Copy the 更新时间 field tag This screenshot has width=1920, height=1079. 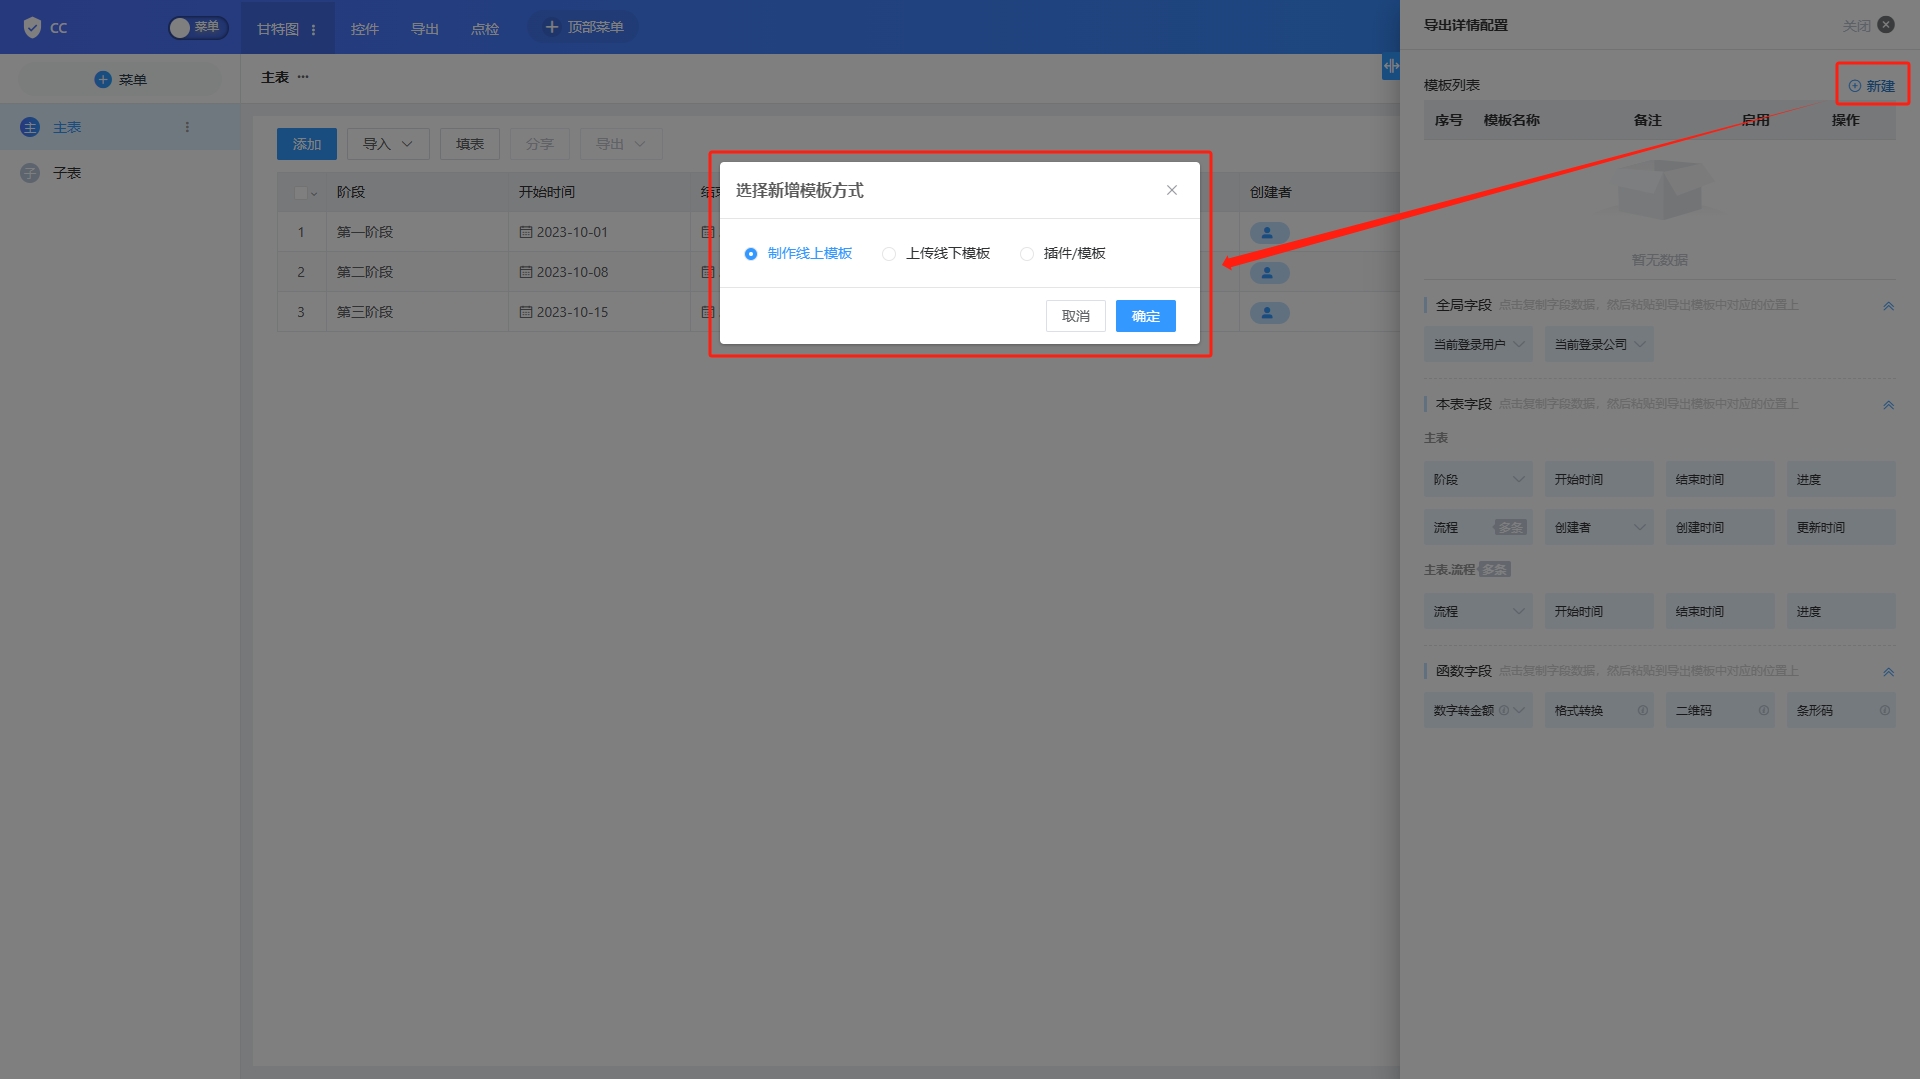tap(1841, 527)
